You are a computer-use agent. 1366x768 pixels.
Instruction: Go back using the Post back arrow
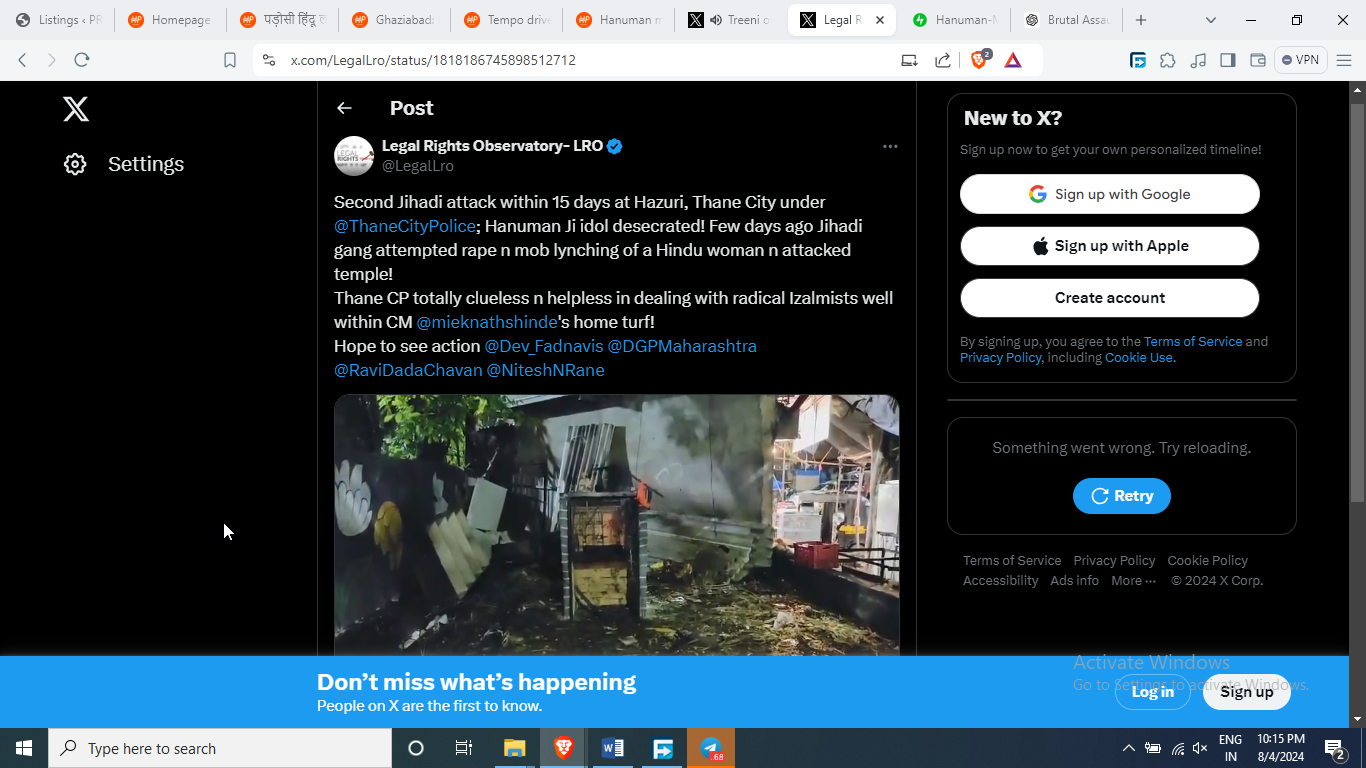[x=344, y=108]
